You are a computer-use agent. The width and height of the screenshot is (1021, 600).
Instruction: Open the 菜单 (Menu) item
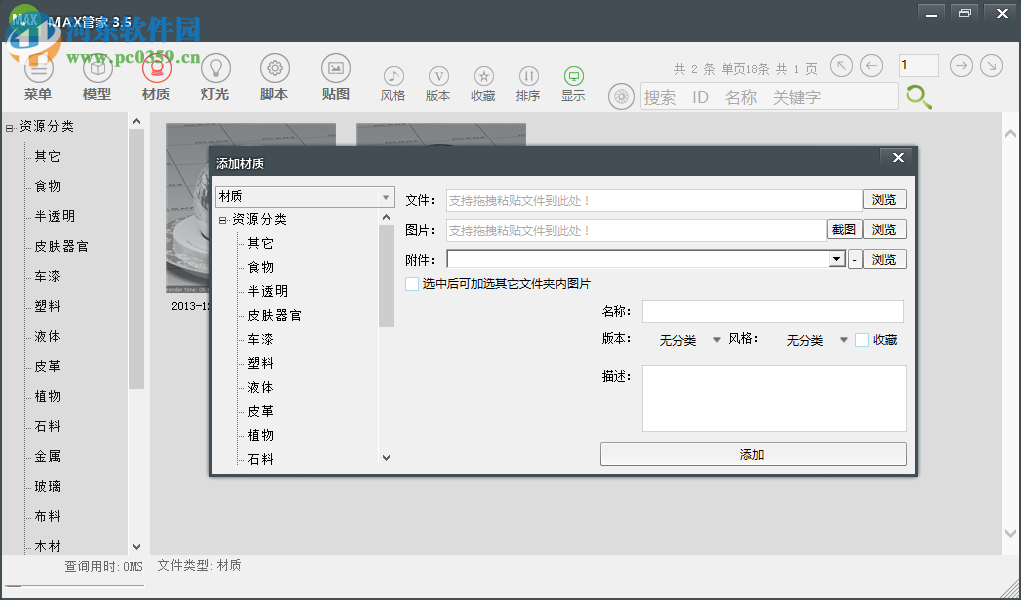click(38, 75)
